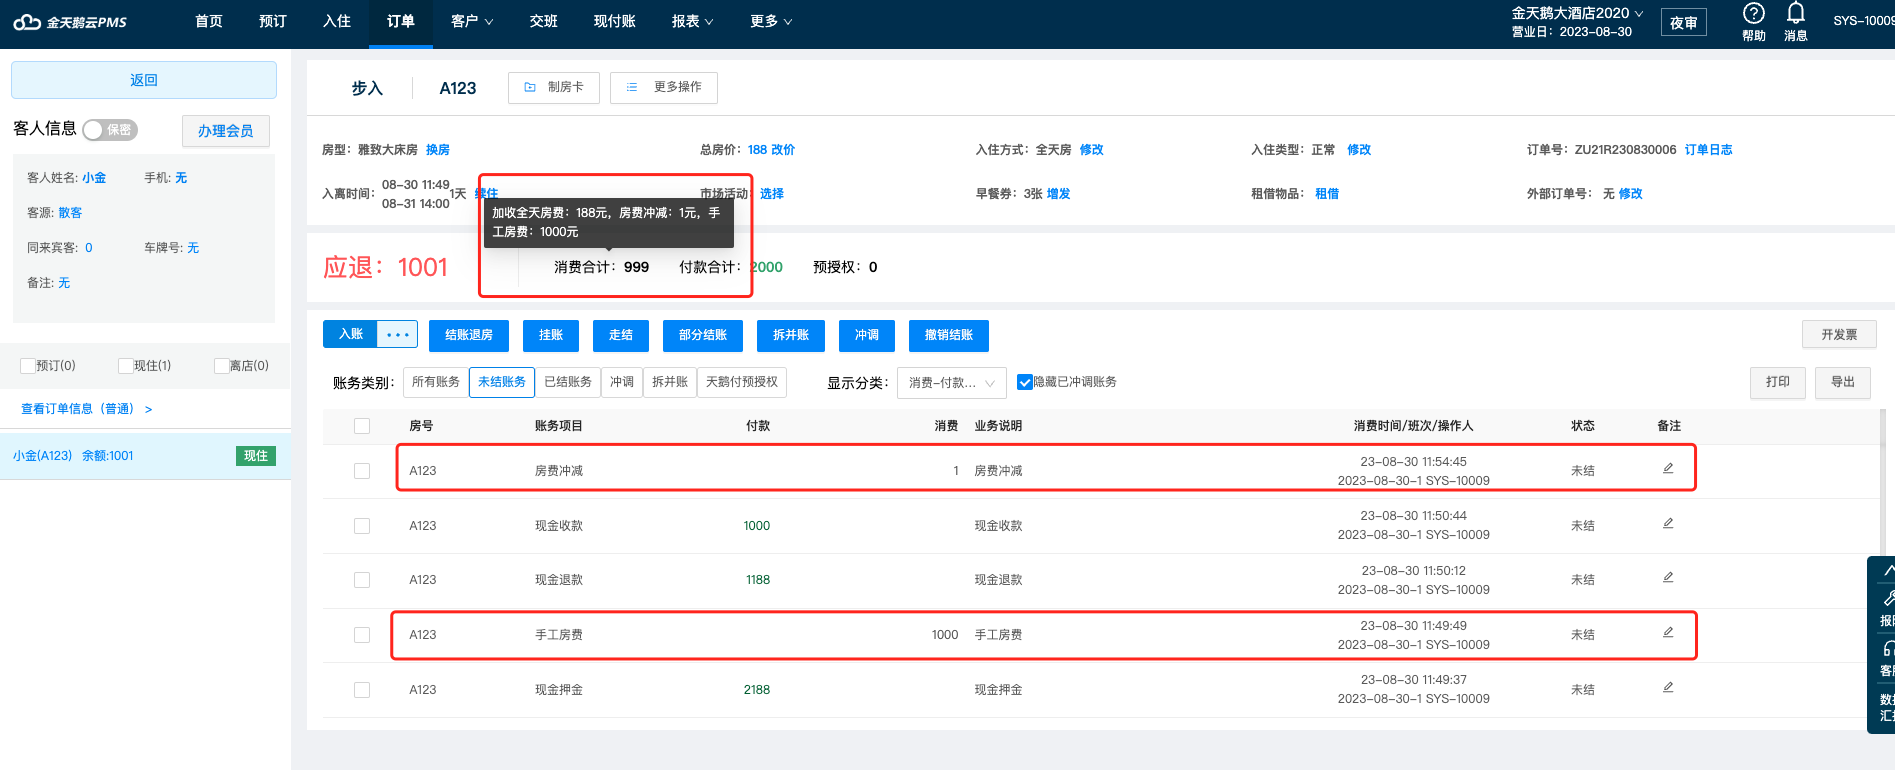Select the 现金收款 row checkbox
This screenshot has height=770, width=1895.
[362, 526]
